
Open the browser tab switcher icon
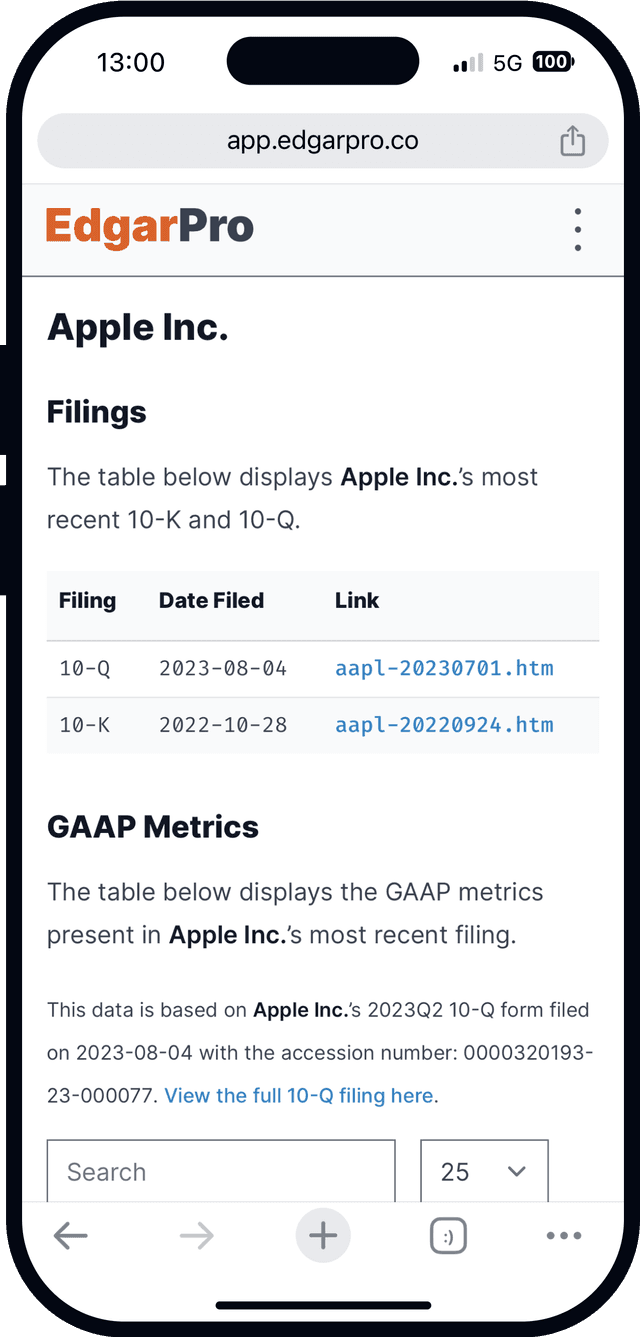coord(447,1236)
